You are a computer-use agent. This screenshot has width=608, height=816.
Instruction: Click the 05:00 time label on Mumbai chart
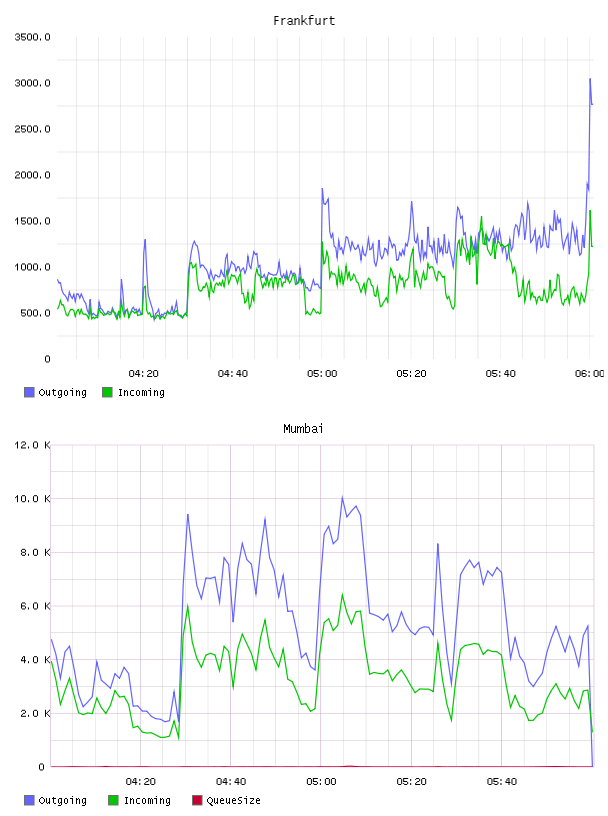click(321, 782)
